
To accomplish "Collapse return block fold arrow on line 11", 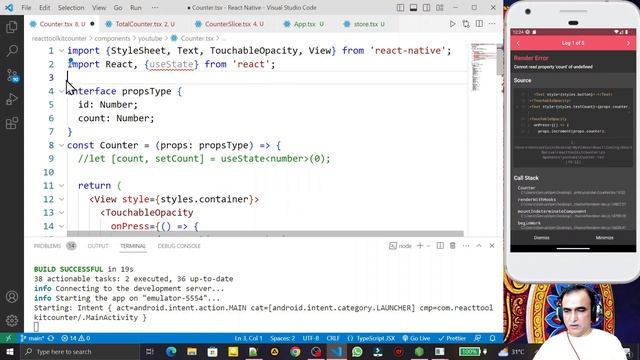I will coord(61,185).
